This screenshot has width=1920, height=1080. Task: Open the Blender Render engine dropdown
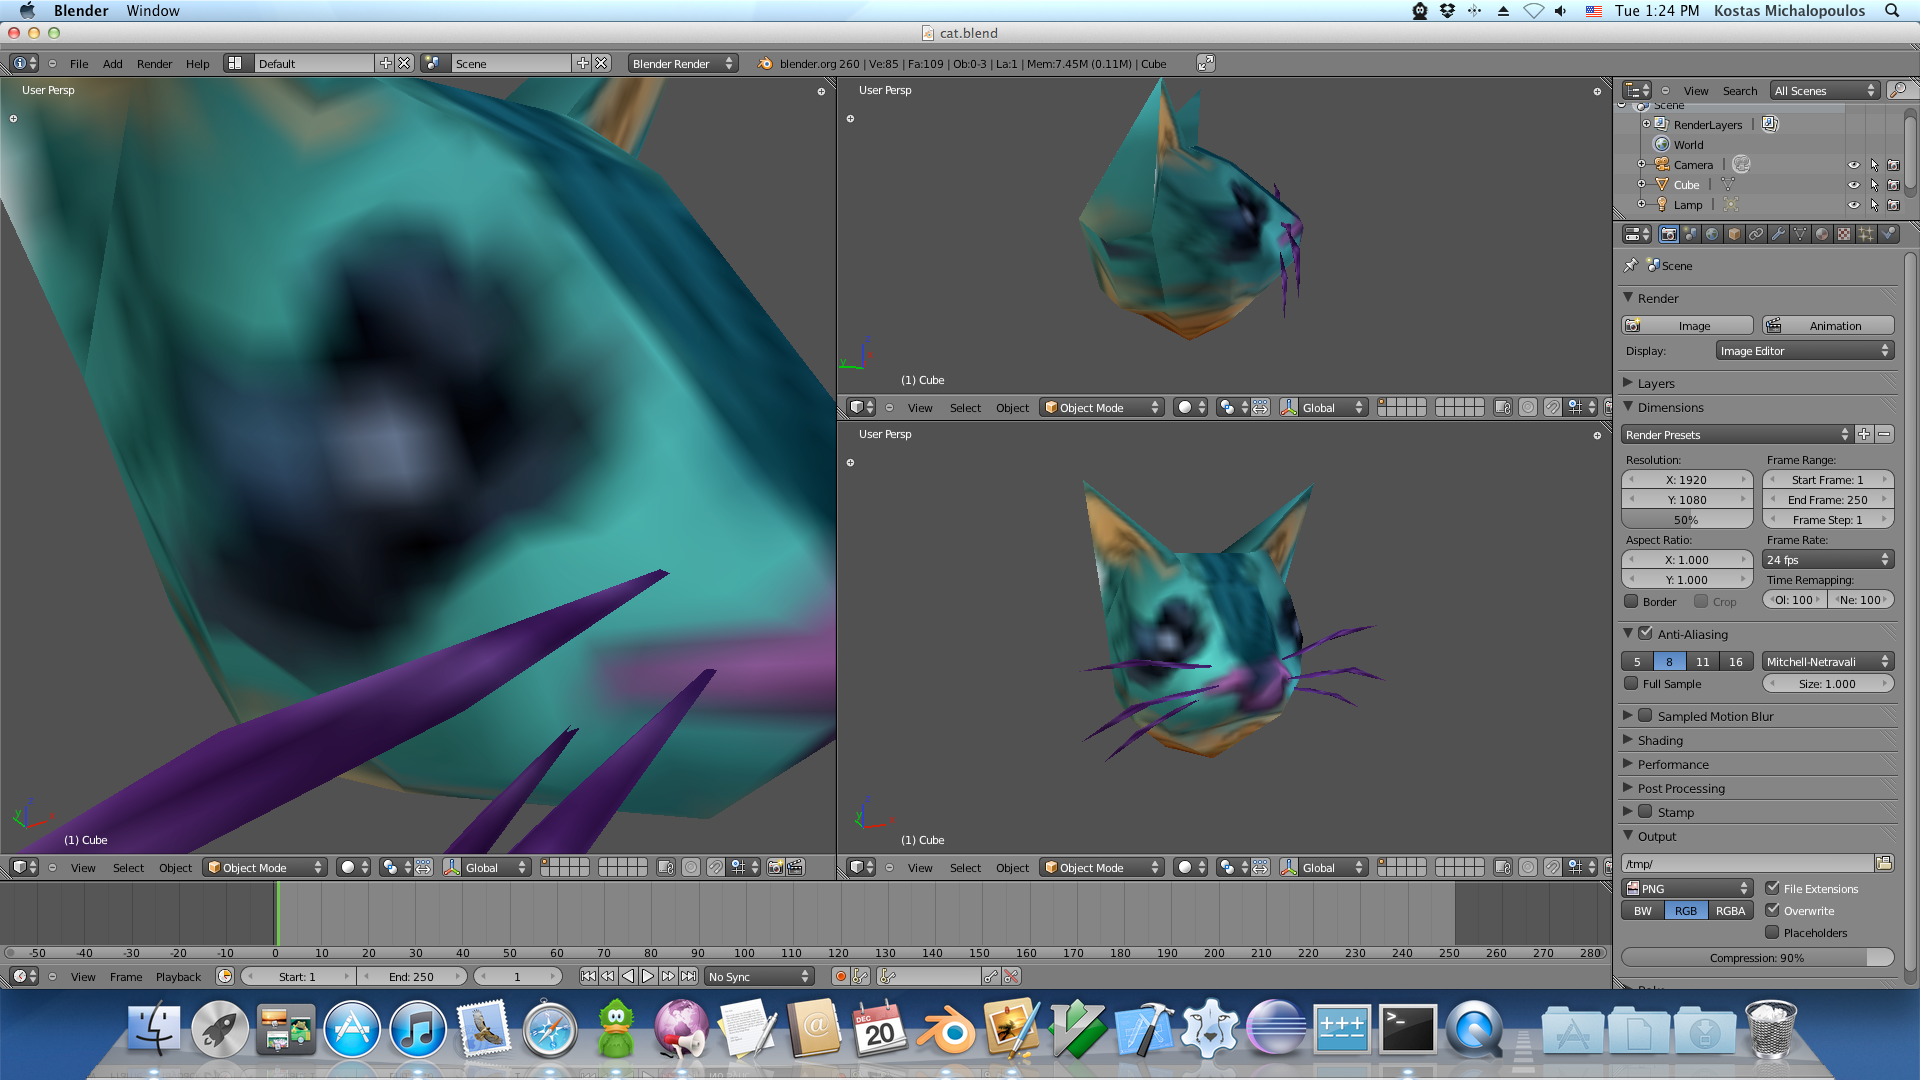pos(683,63)
